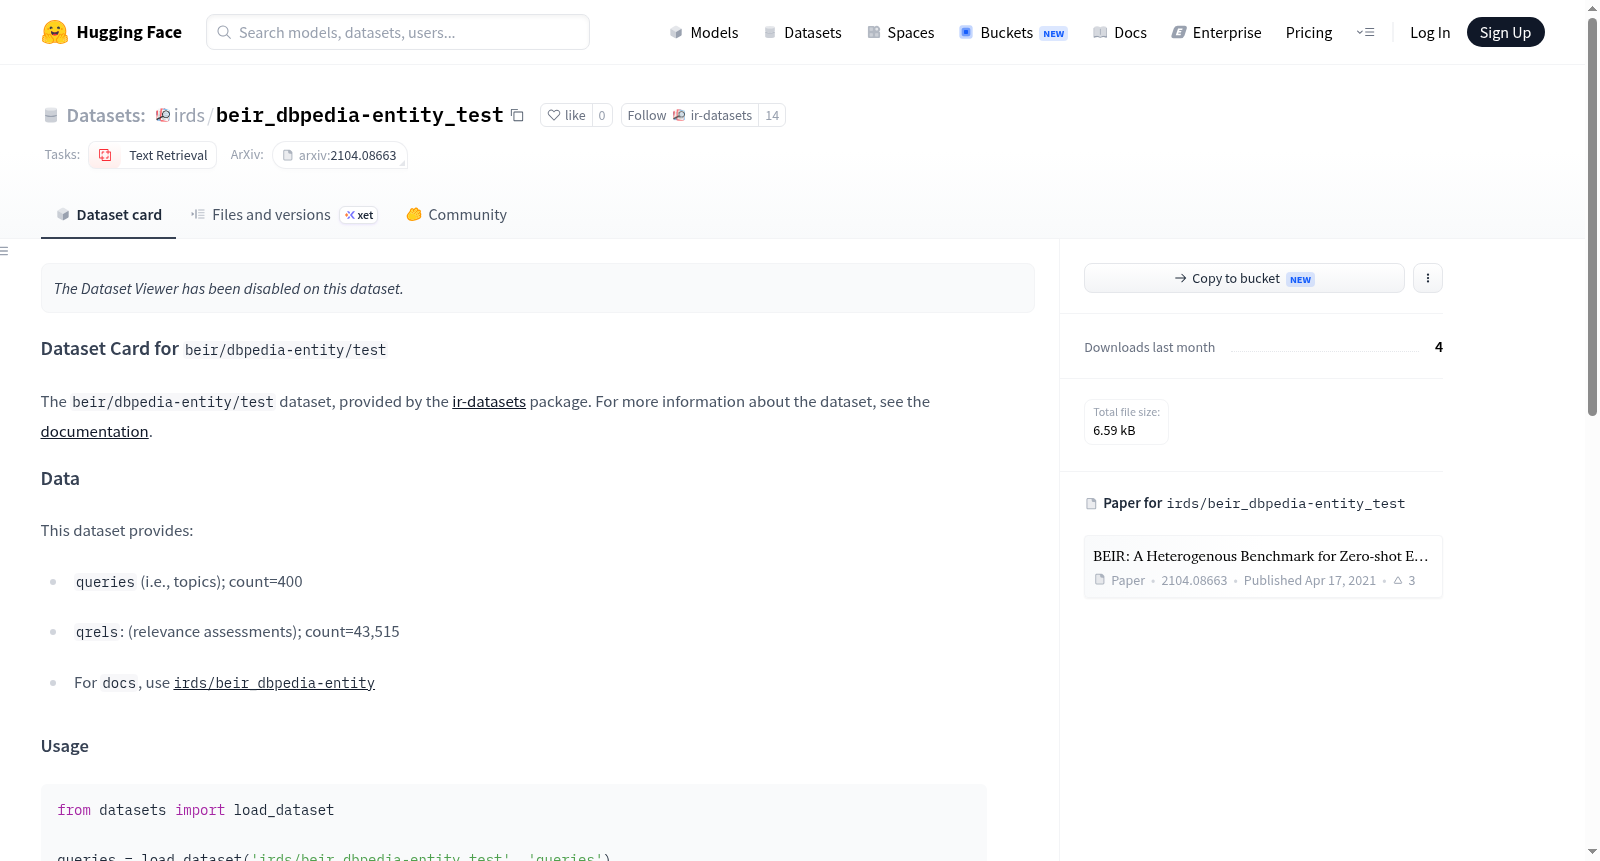Open Buckets from the top navigation
The width and height of the screenshot is (1600, 861).
1013,32
